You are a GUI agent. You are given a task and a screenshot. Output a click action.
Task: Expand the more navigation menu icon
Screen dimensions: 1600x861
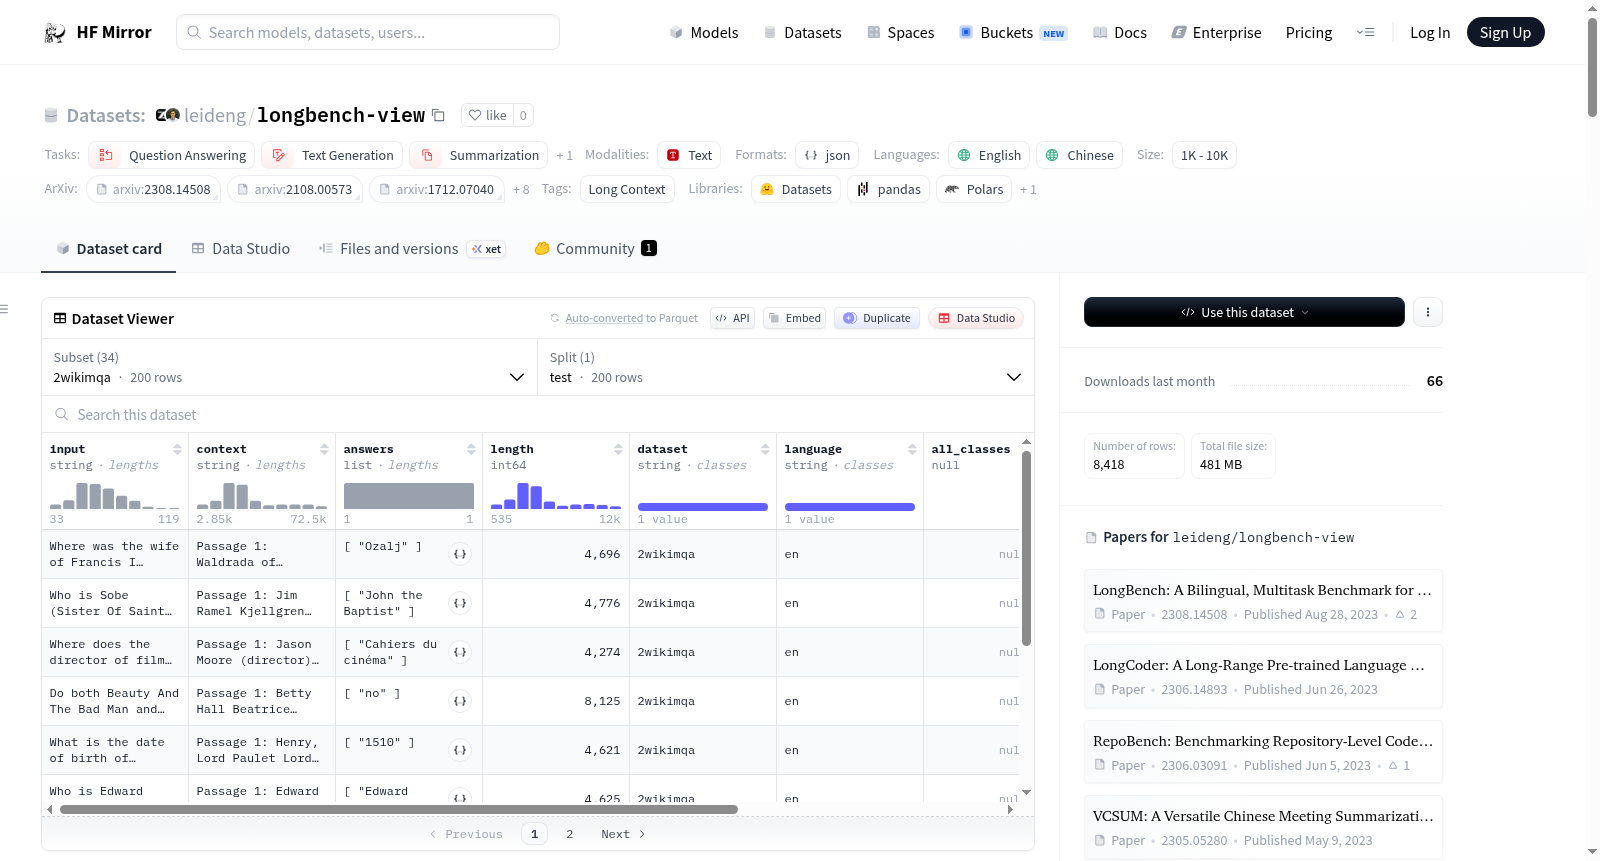coord(1365,33)
